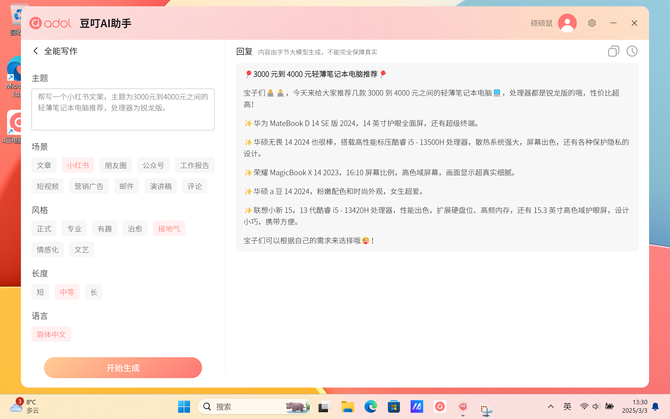This screenshot has width=670, height=419.
Task: Choose the 正式 style
Action: pyautogui.click(x=44, y=229)
